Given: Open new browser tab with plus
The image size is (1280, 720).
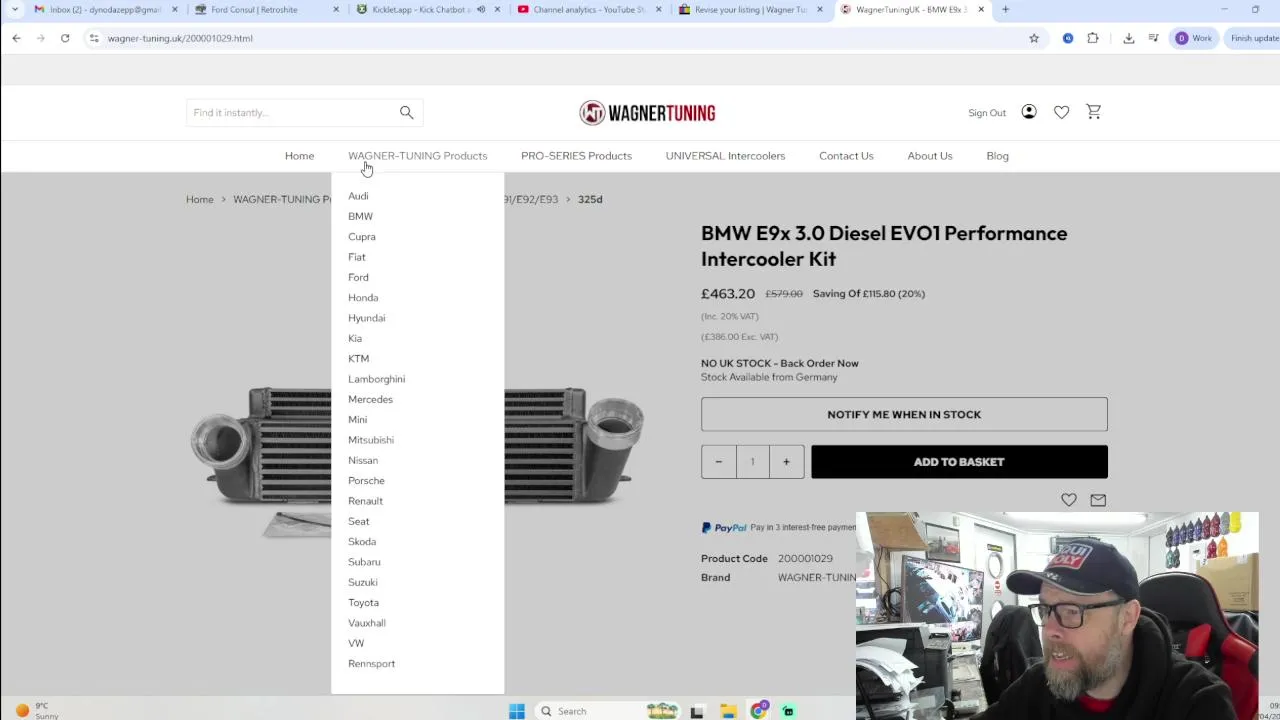Looking at the screenshot, I should coord(1005,10).
